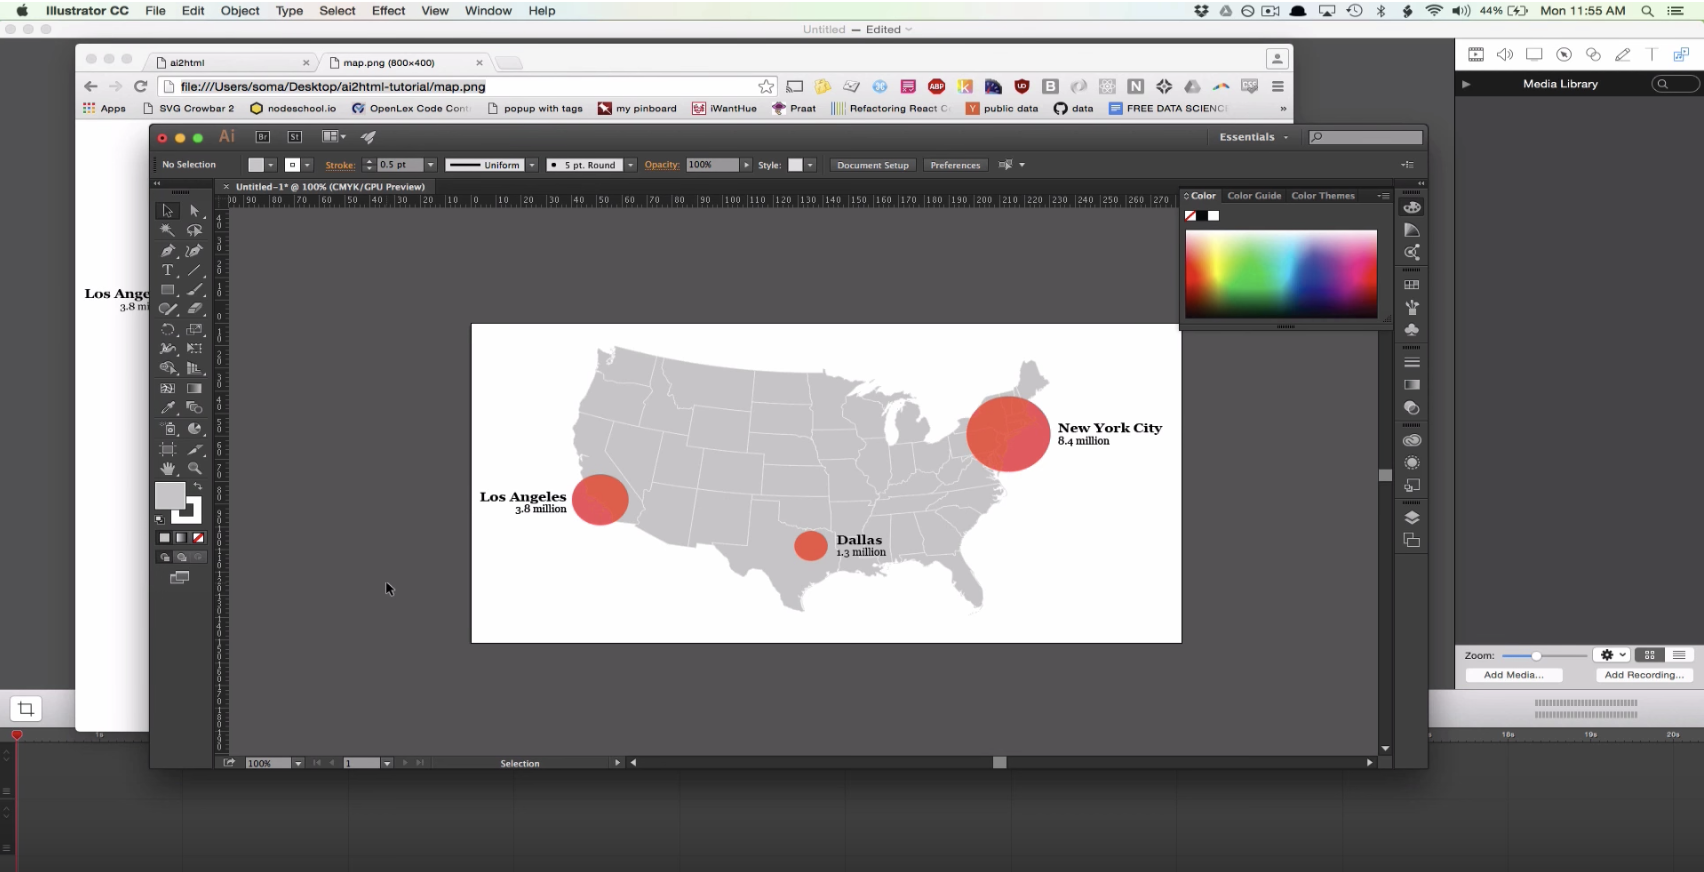Select the Hand tool
Screen dimensions: 1704x872
(167, 468)
